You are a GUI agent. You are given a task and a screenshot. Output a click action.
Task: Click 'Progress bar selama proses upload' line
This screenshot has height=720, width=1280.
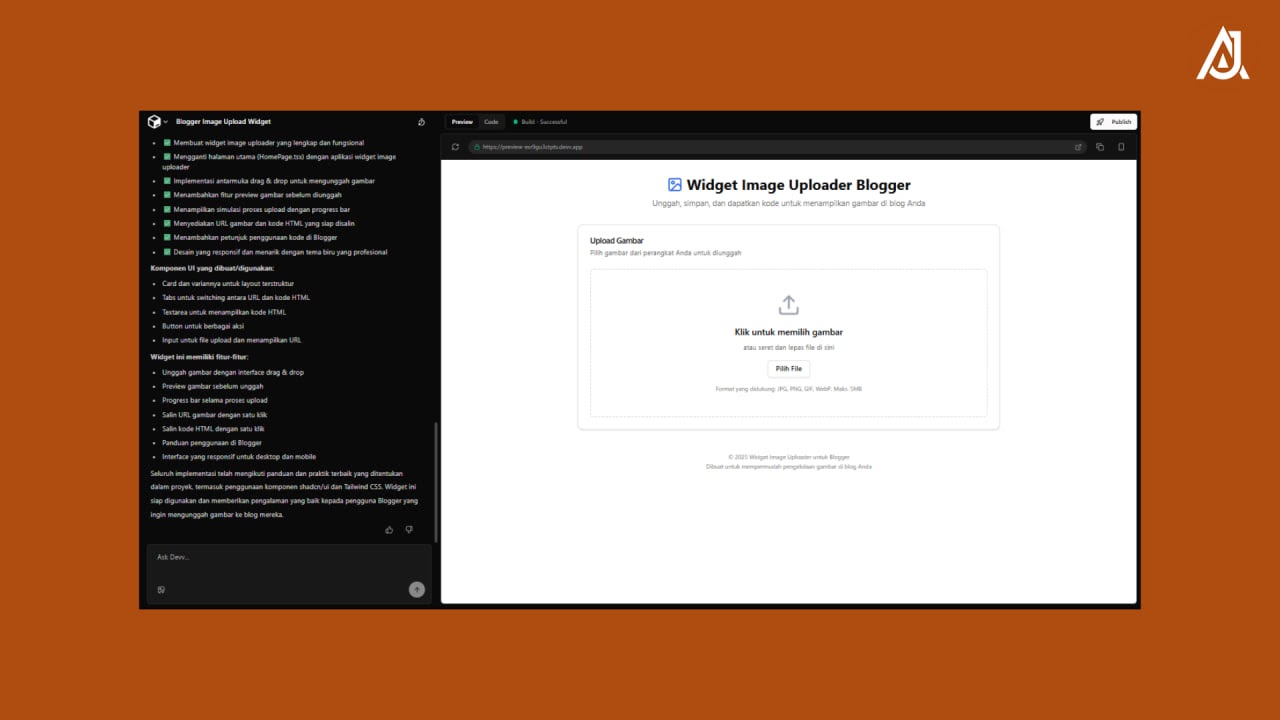[x=215, y=400]
